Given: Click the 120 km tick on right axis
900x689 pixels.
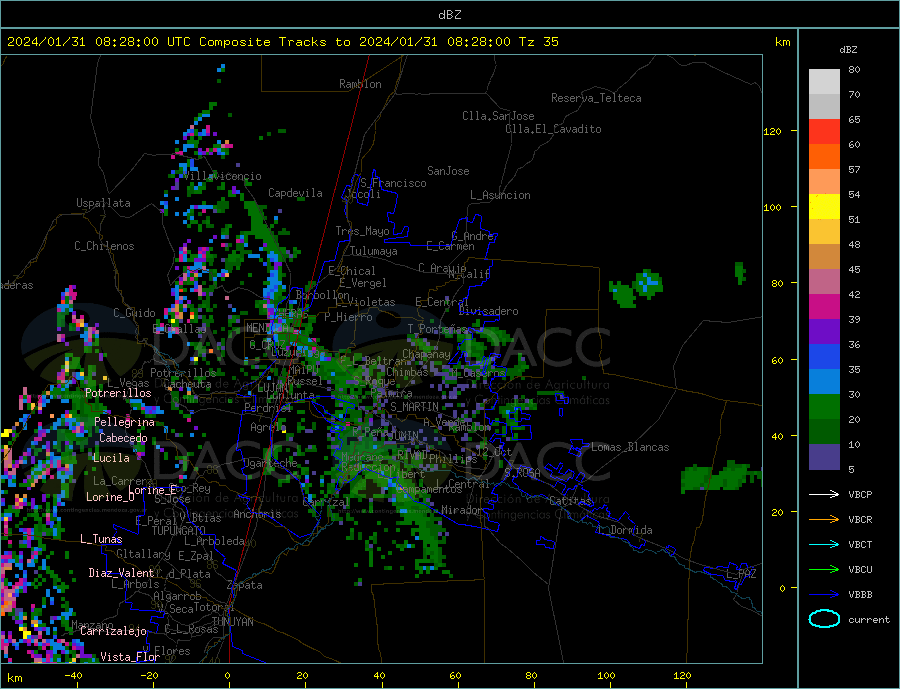Looking at the screenshot, I should [x=773, y=131].
